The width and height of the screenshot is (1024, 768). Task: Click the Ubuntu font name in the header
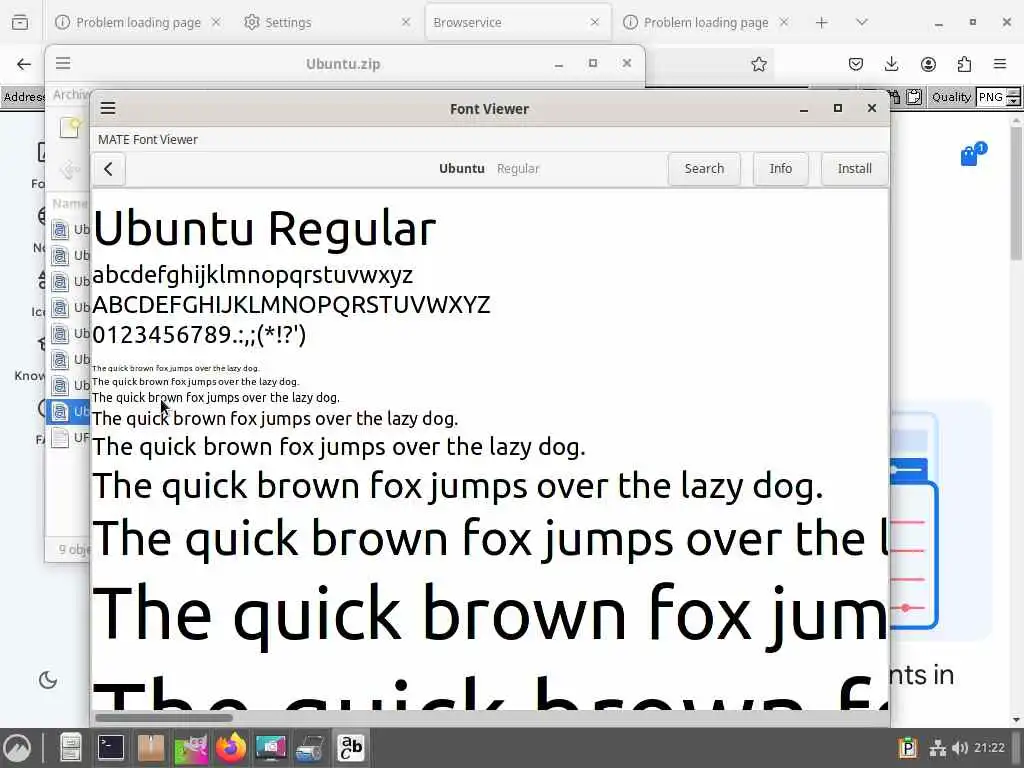coord(461,168)
